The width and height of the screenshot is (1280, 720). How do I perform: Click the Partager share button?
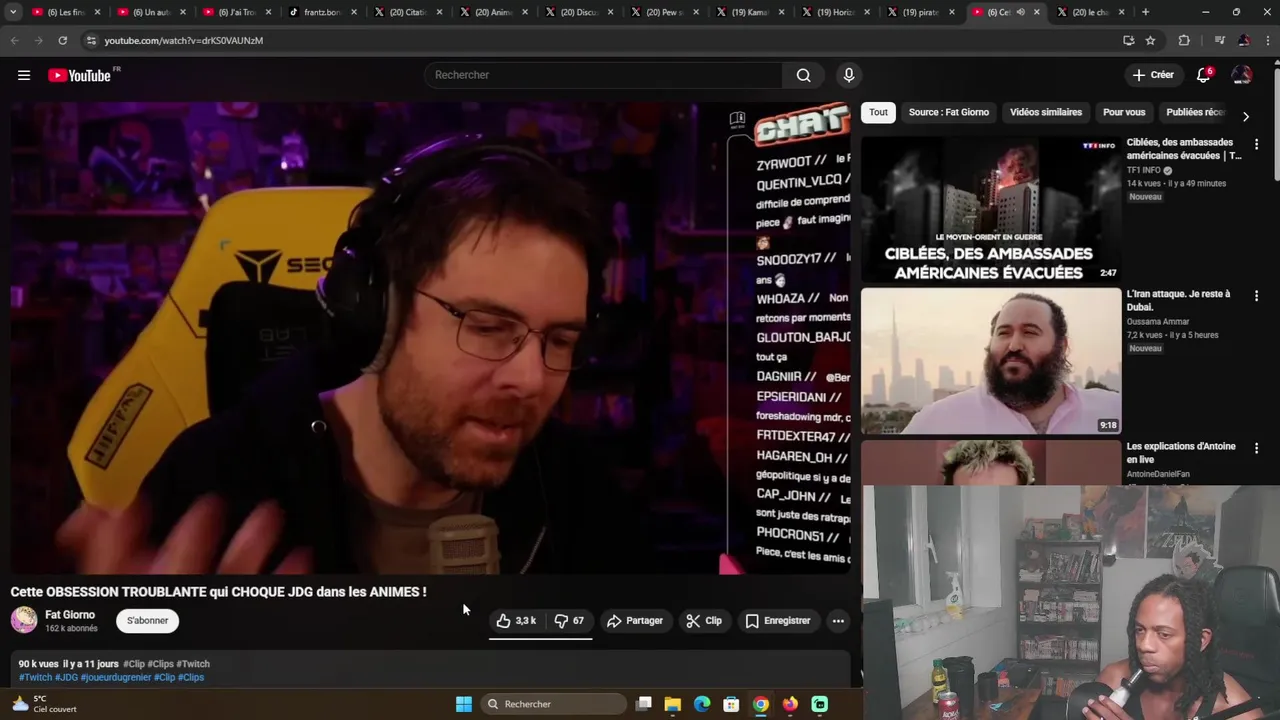635,621
